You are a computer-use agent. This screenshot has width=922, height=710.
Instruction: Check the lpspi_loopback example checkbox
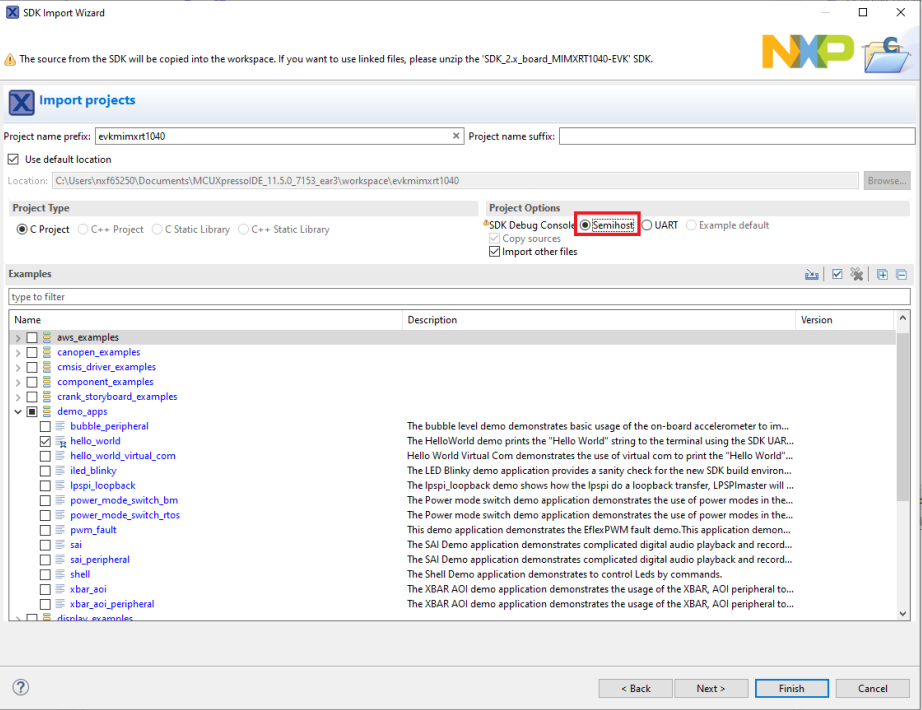(45, 486)
